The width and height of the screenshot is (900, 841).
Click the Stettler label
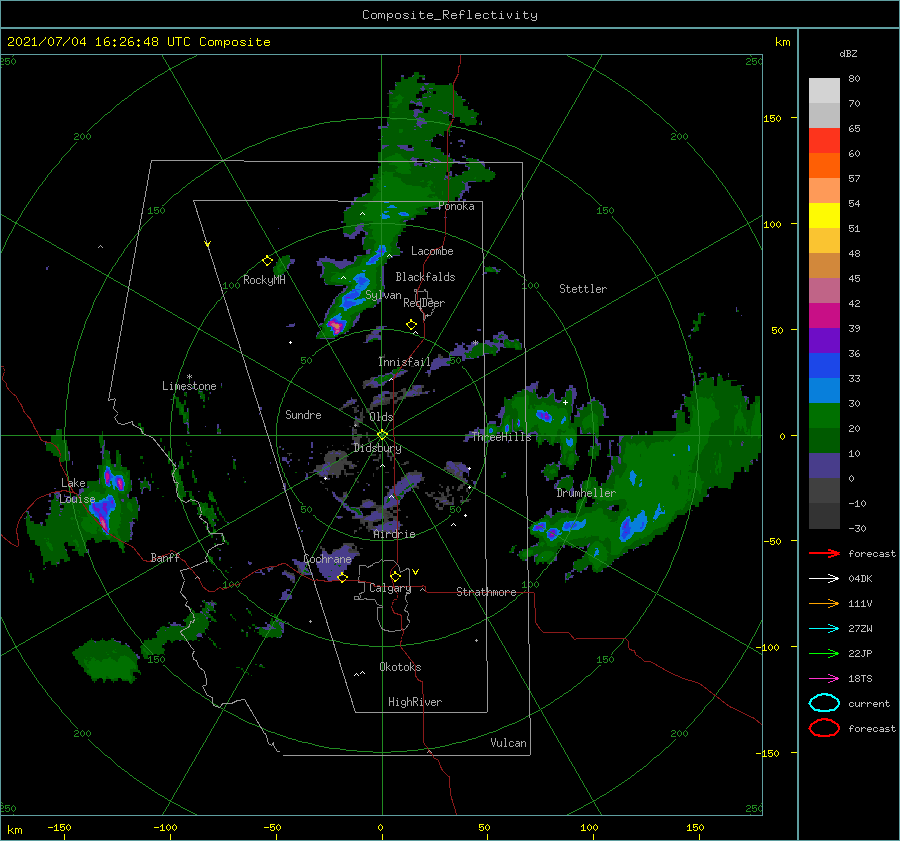pyautogui.click(x=583, y=289)
